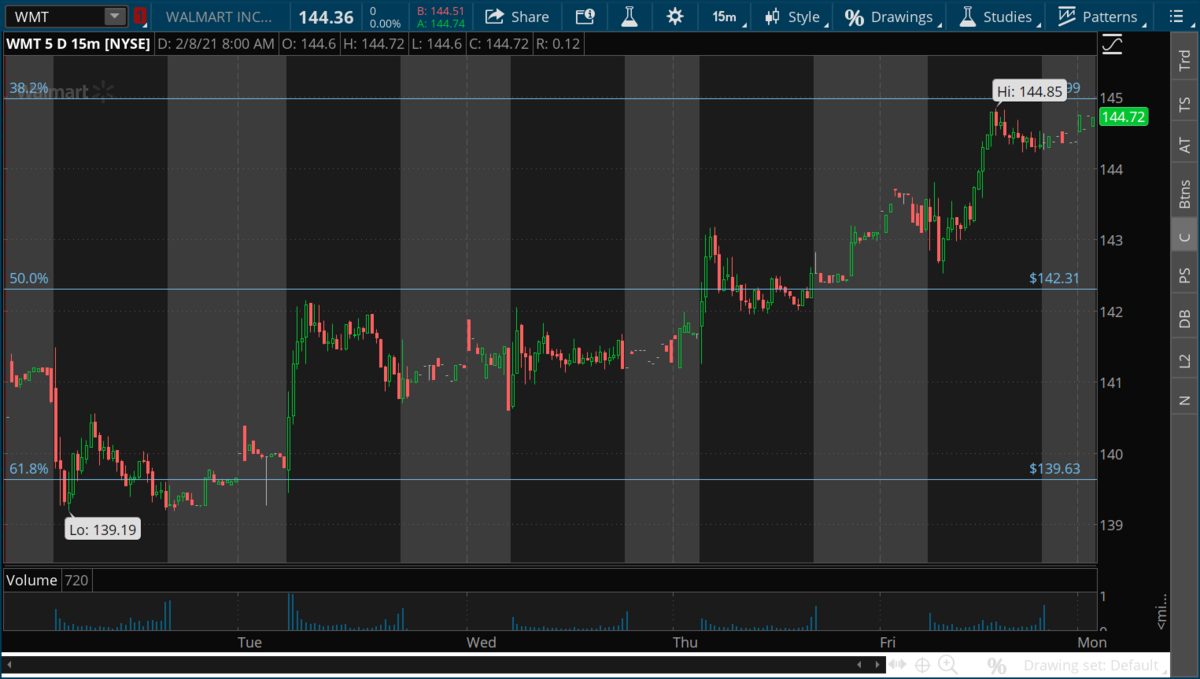1200x679 pixels.
Task: Open chart settings gear icon
Action: click(675, 16)
